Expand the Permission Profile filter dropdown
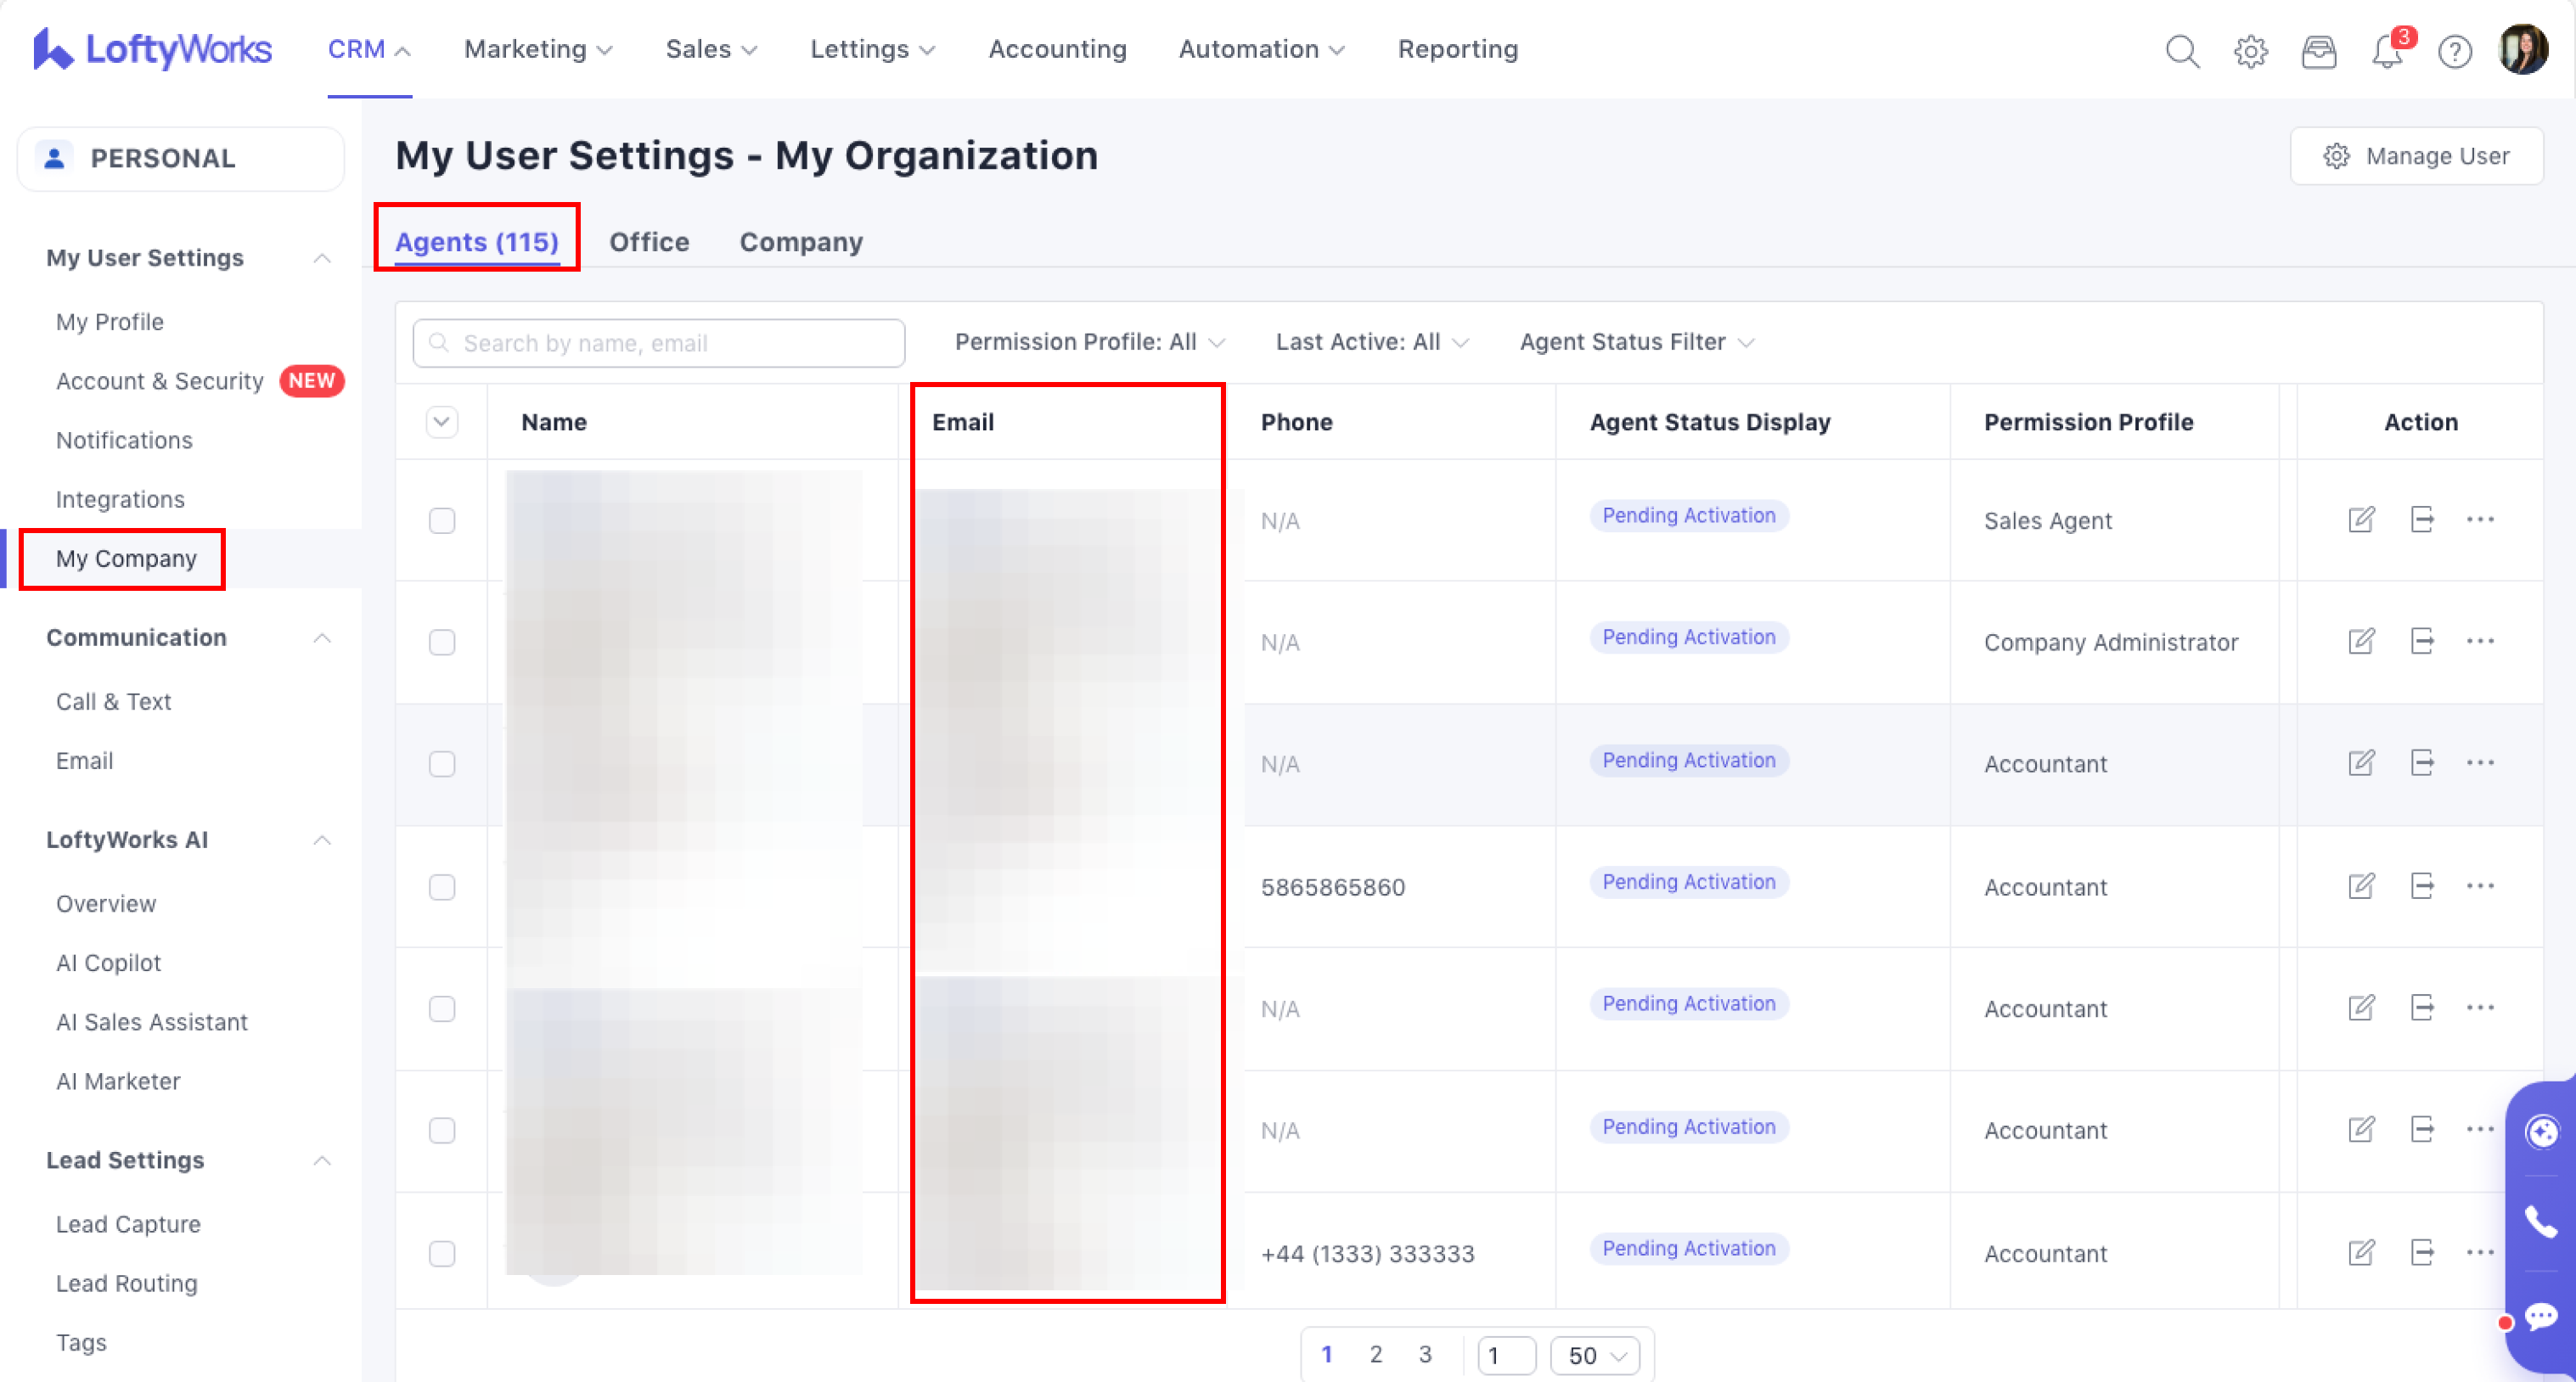 tap(1089, 342)
